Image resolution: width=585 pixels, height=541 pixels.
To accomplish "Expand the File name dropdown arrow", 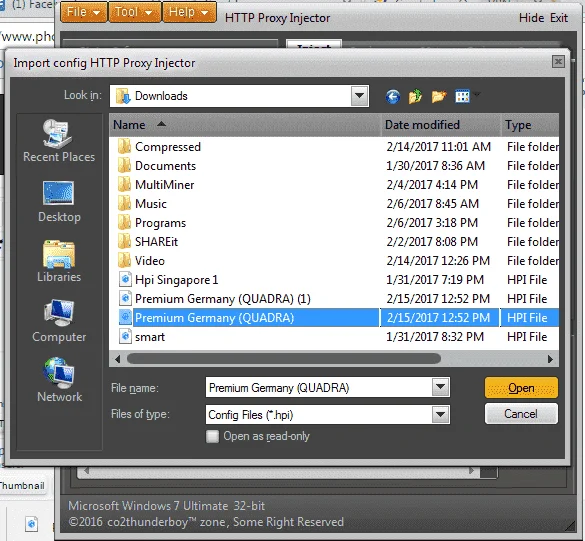I will tap(441, 387).
